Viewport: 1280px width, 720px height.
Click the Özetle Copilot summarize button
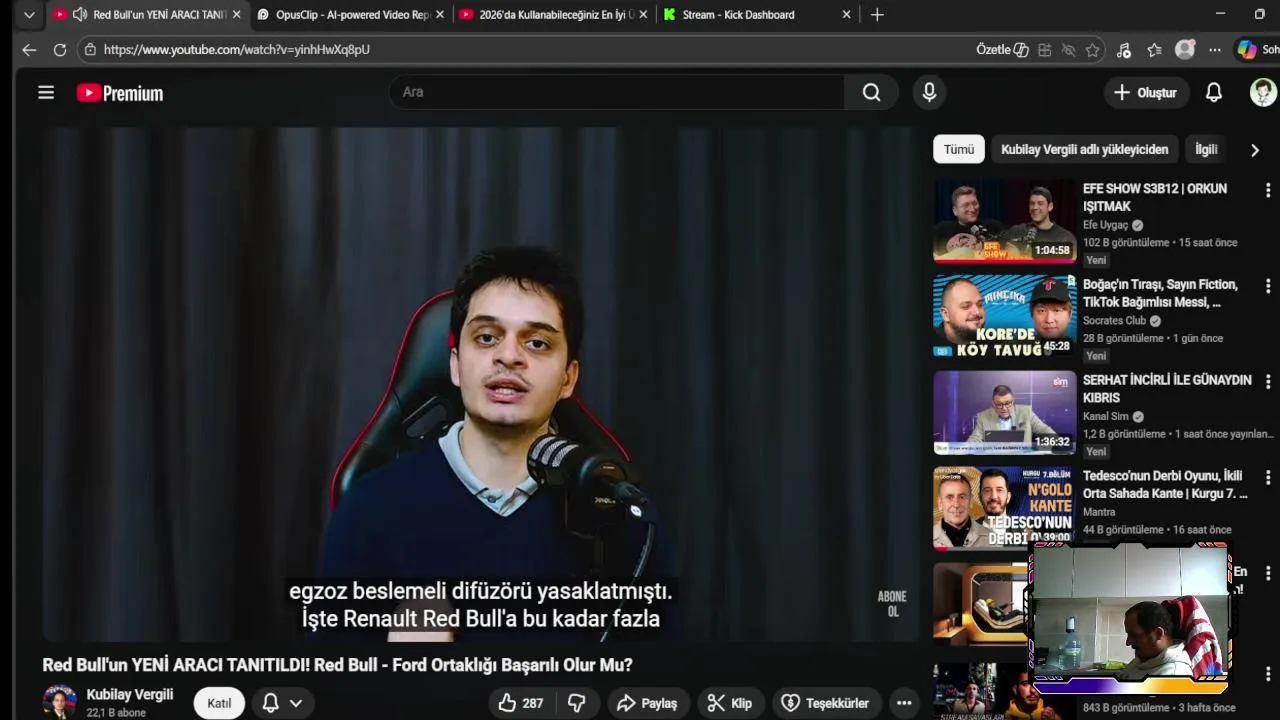point(1002,49)
